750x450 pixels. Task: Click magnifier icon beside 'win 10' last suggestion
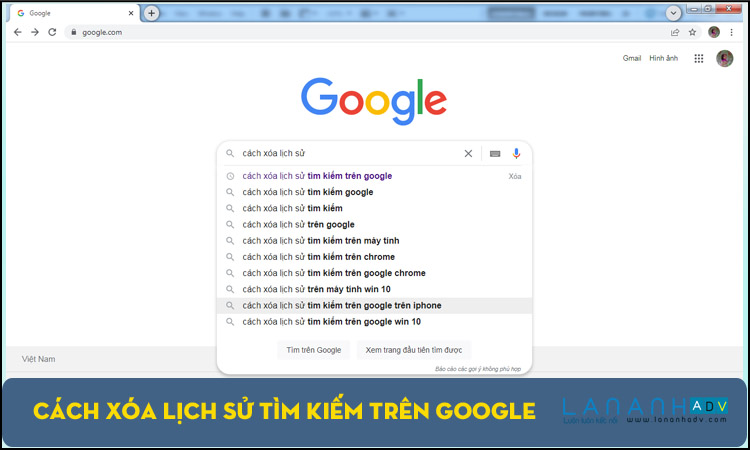click(x=230, y=322)
